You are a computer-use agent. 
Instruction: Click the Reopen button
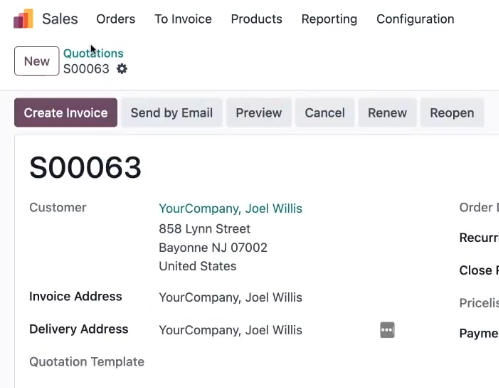(452, 113)
